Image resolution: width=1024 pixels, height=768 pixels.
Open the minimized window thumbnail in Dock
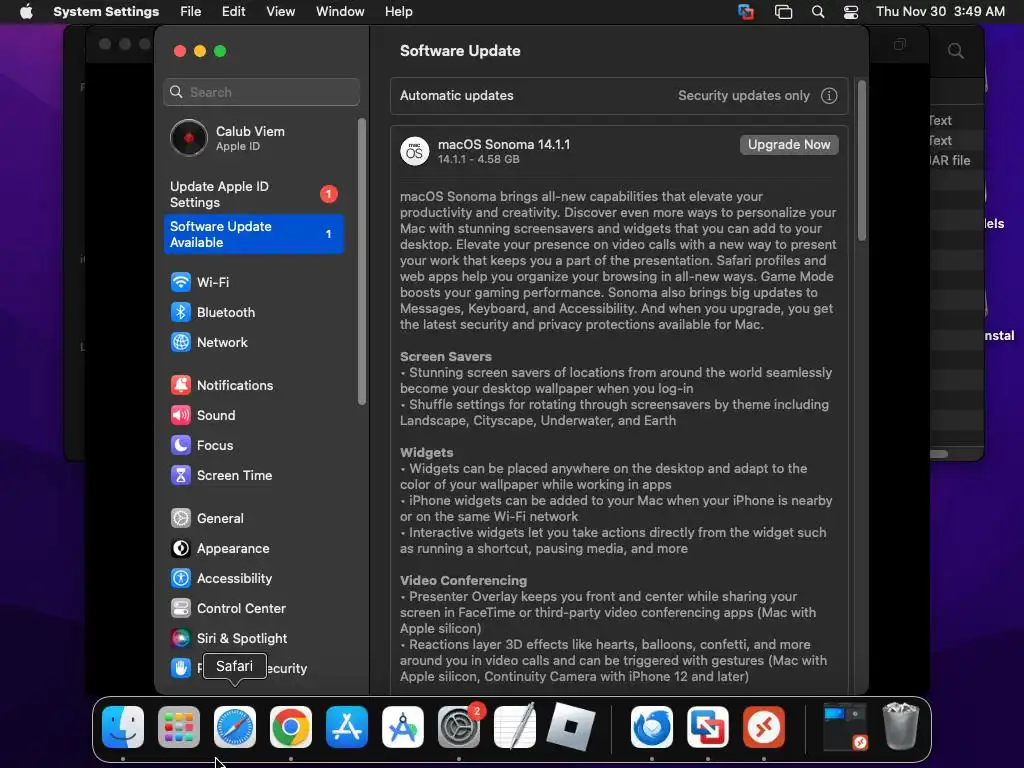(844, 726)
